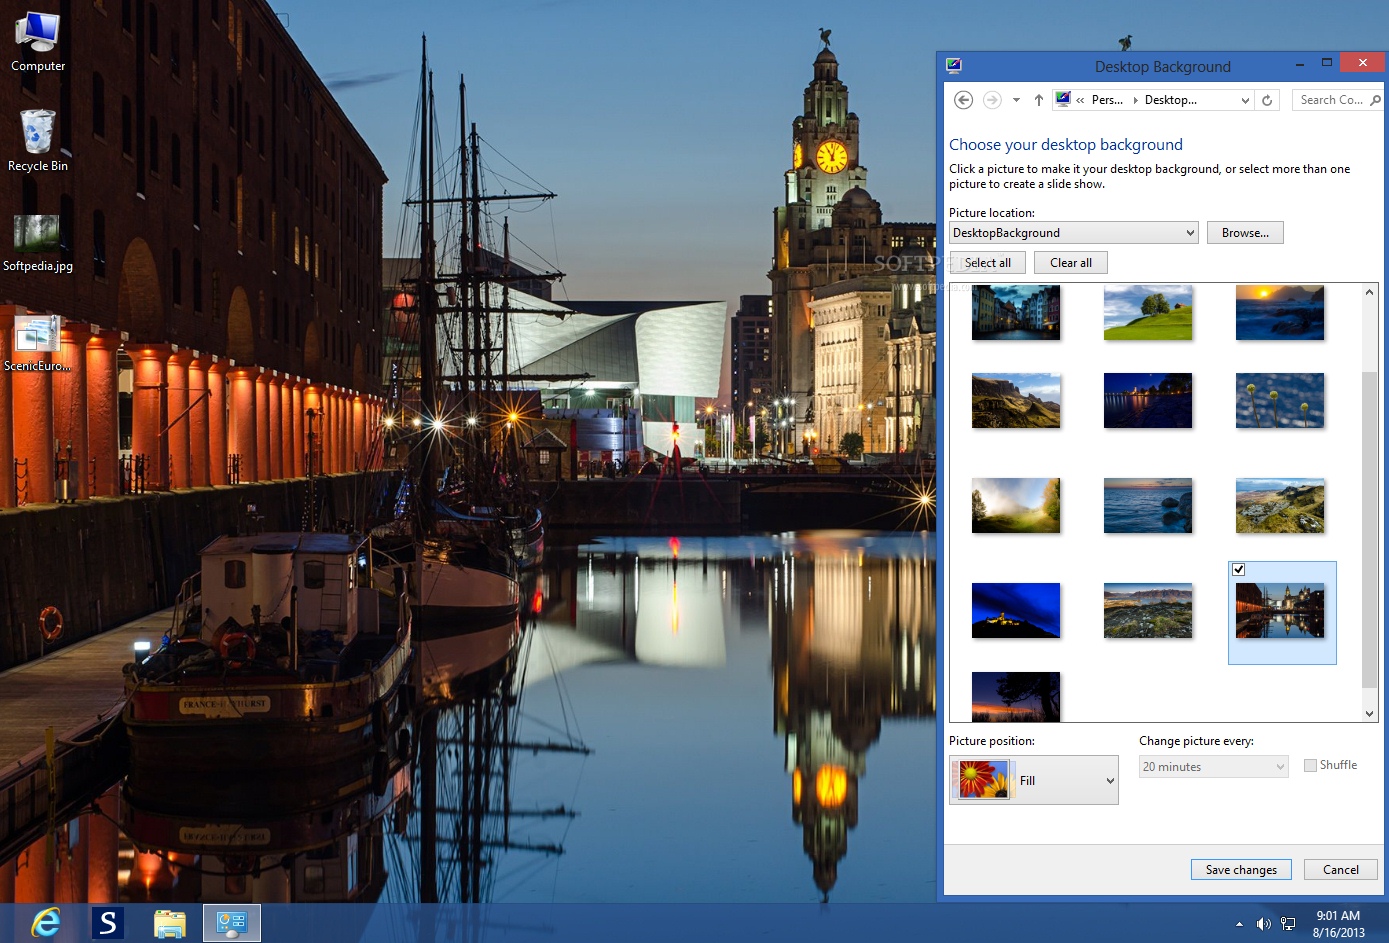Click the Cancel button
The image size is (1389, 943).
pyautogui.click(x=1341, y=870)
